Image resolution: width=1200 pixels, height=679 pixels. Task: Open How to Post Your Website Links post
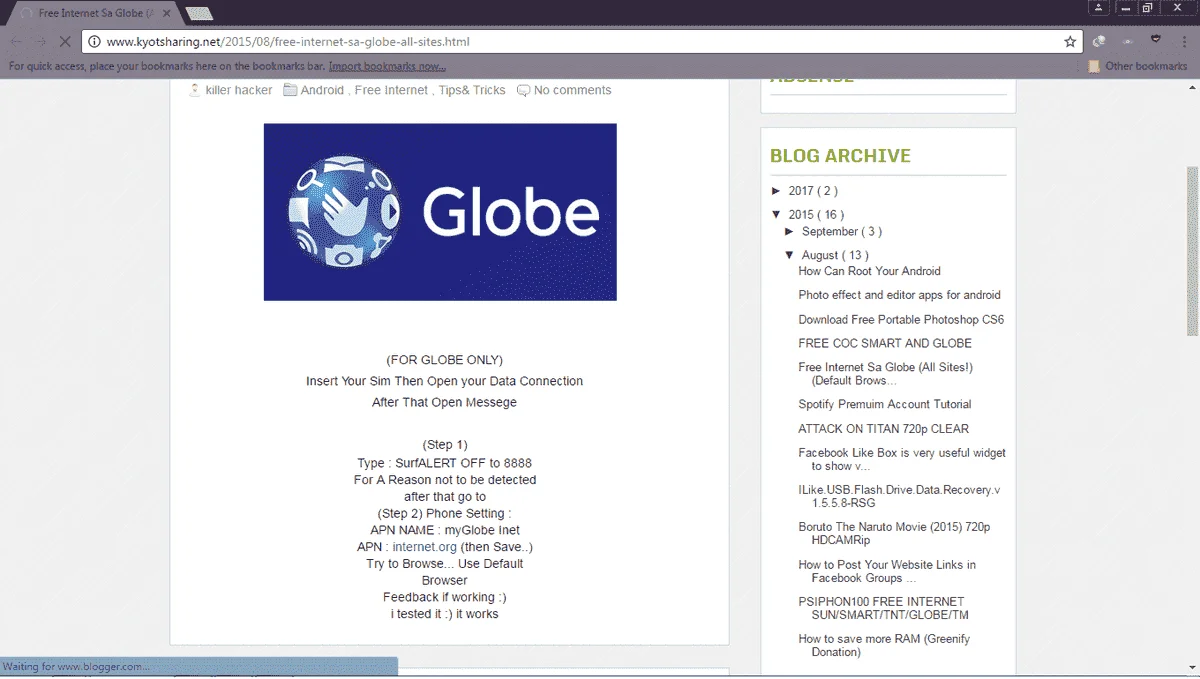[887, 571]
